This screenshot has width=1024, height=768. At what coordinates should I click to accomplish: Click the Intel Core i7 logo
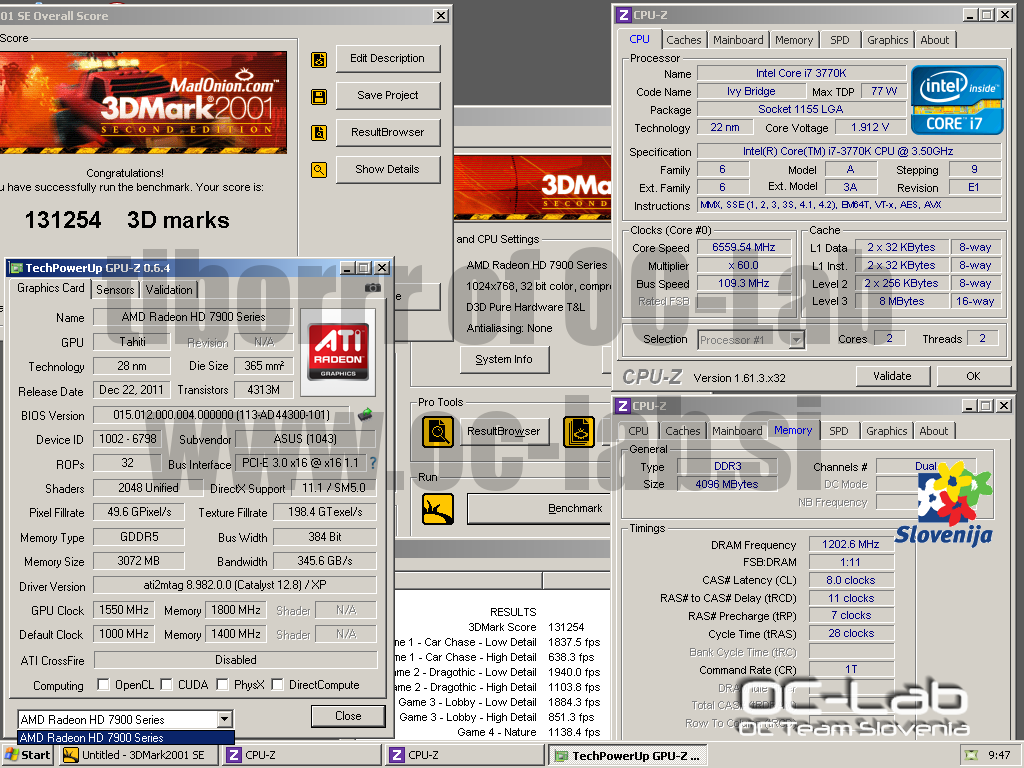pyautogui.click(x=957, y=100)
